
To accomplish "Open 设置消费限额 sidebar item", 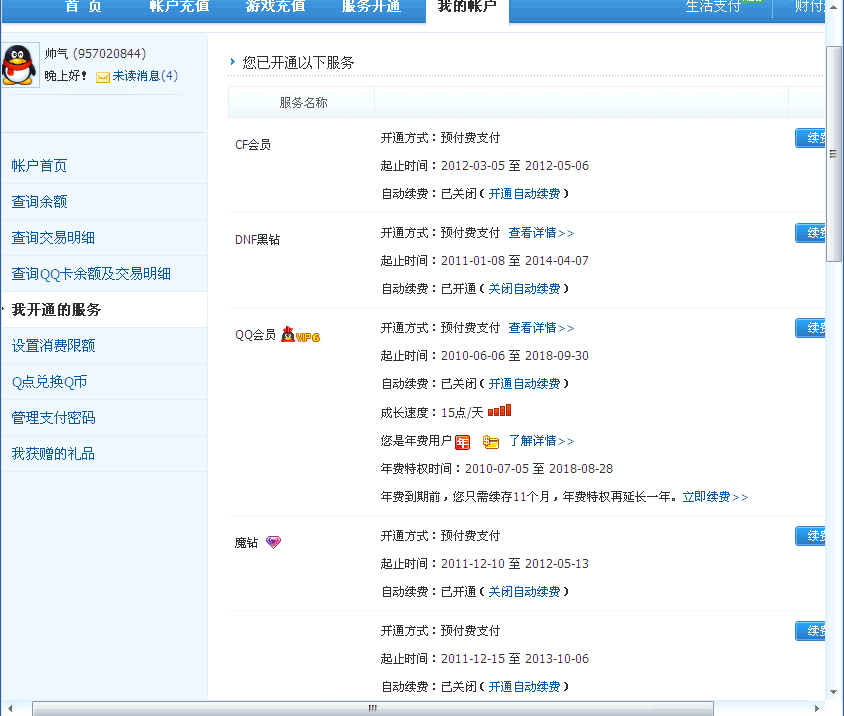I will [x=53, y=346].
